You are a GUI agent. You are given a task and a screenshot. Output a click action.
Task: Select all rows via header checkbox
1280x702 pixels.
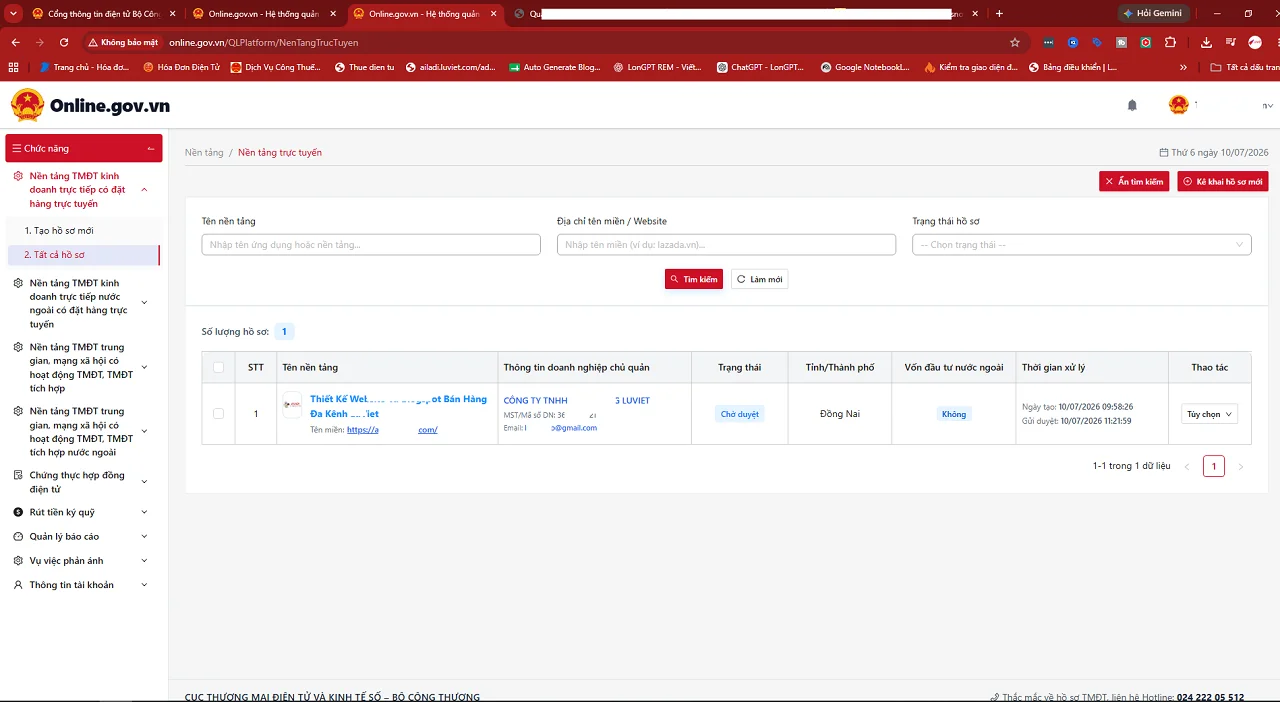pos(219,367)
